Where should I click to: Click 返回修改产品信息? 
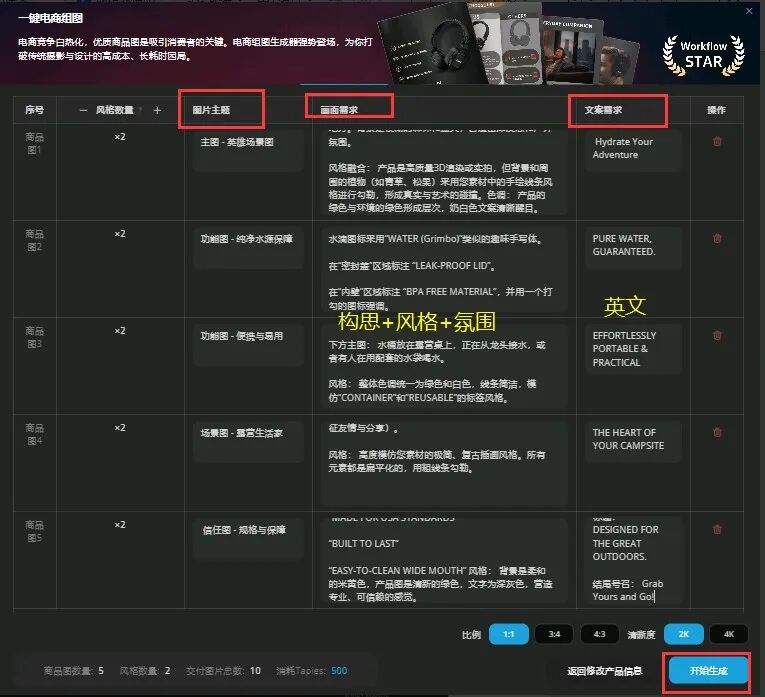pos(604,671)
